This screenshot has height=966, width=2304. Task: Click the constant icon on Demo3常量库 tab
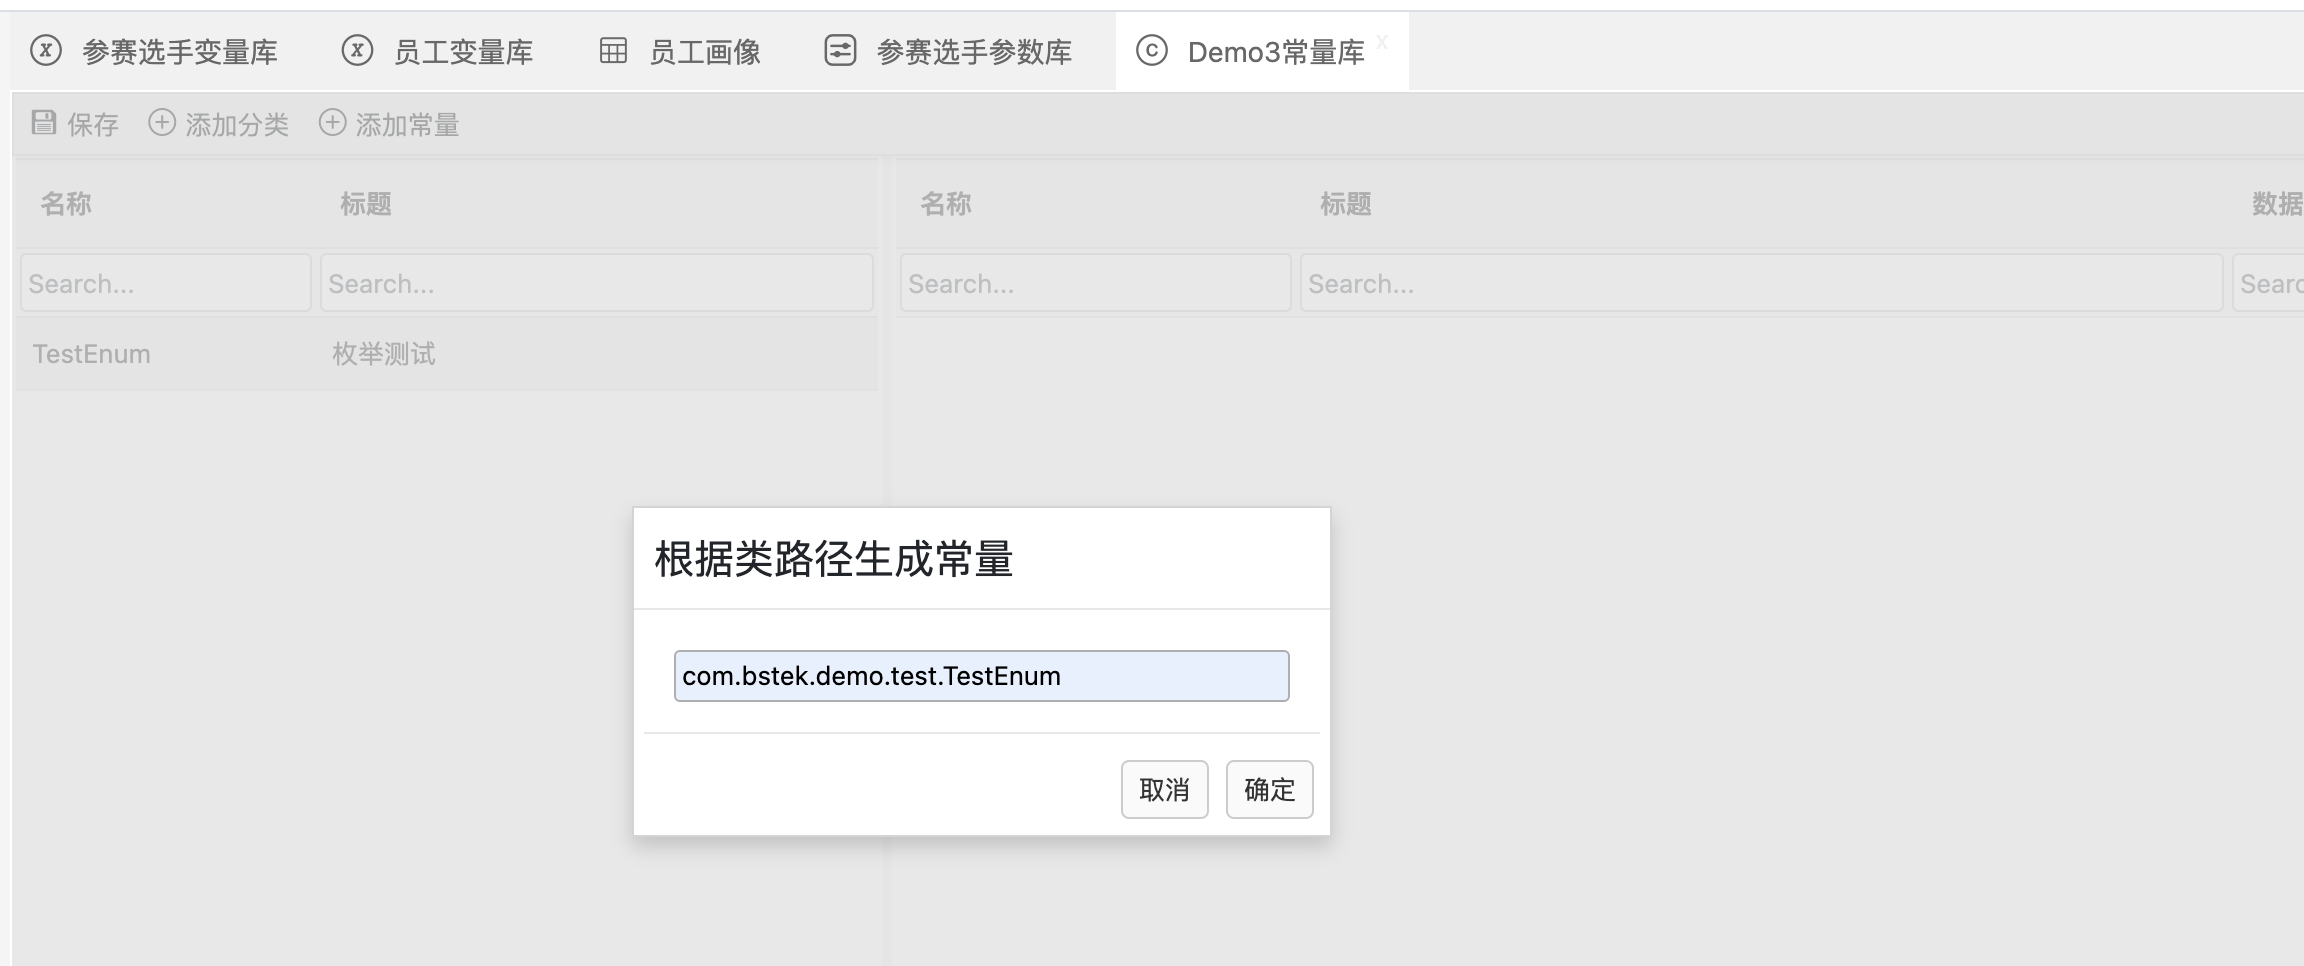click(x=1152, y=50)
